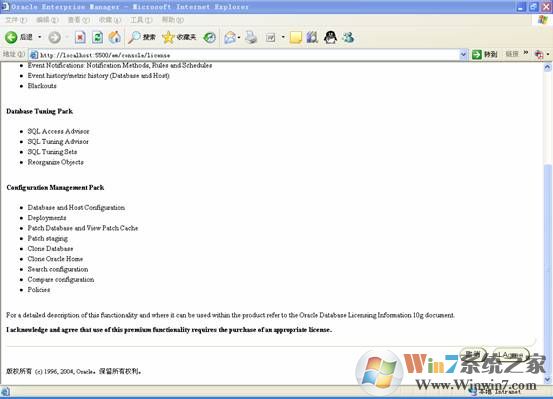553x399 pixels.
Task: Open the Back button history dropdown arrow
Action: click(40, 37)
